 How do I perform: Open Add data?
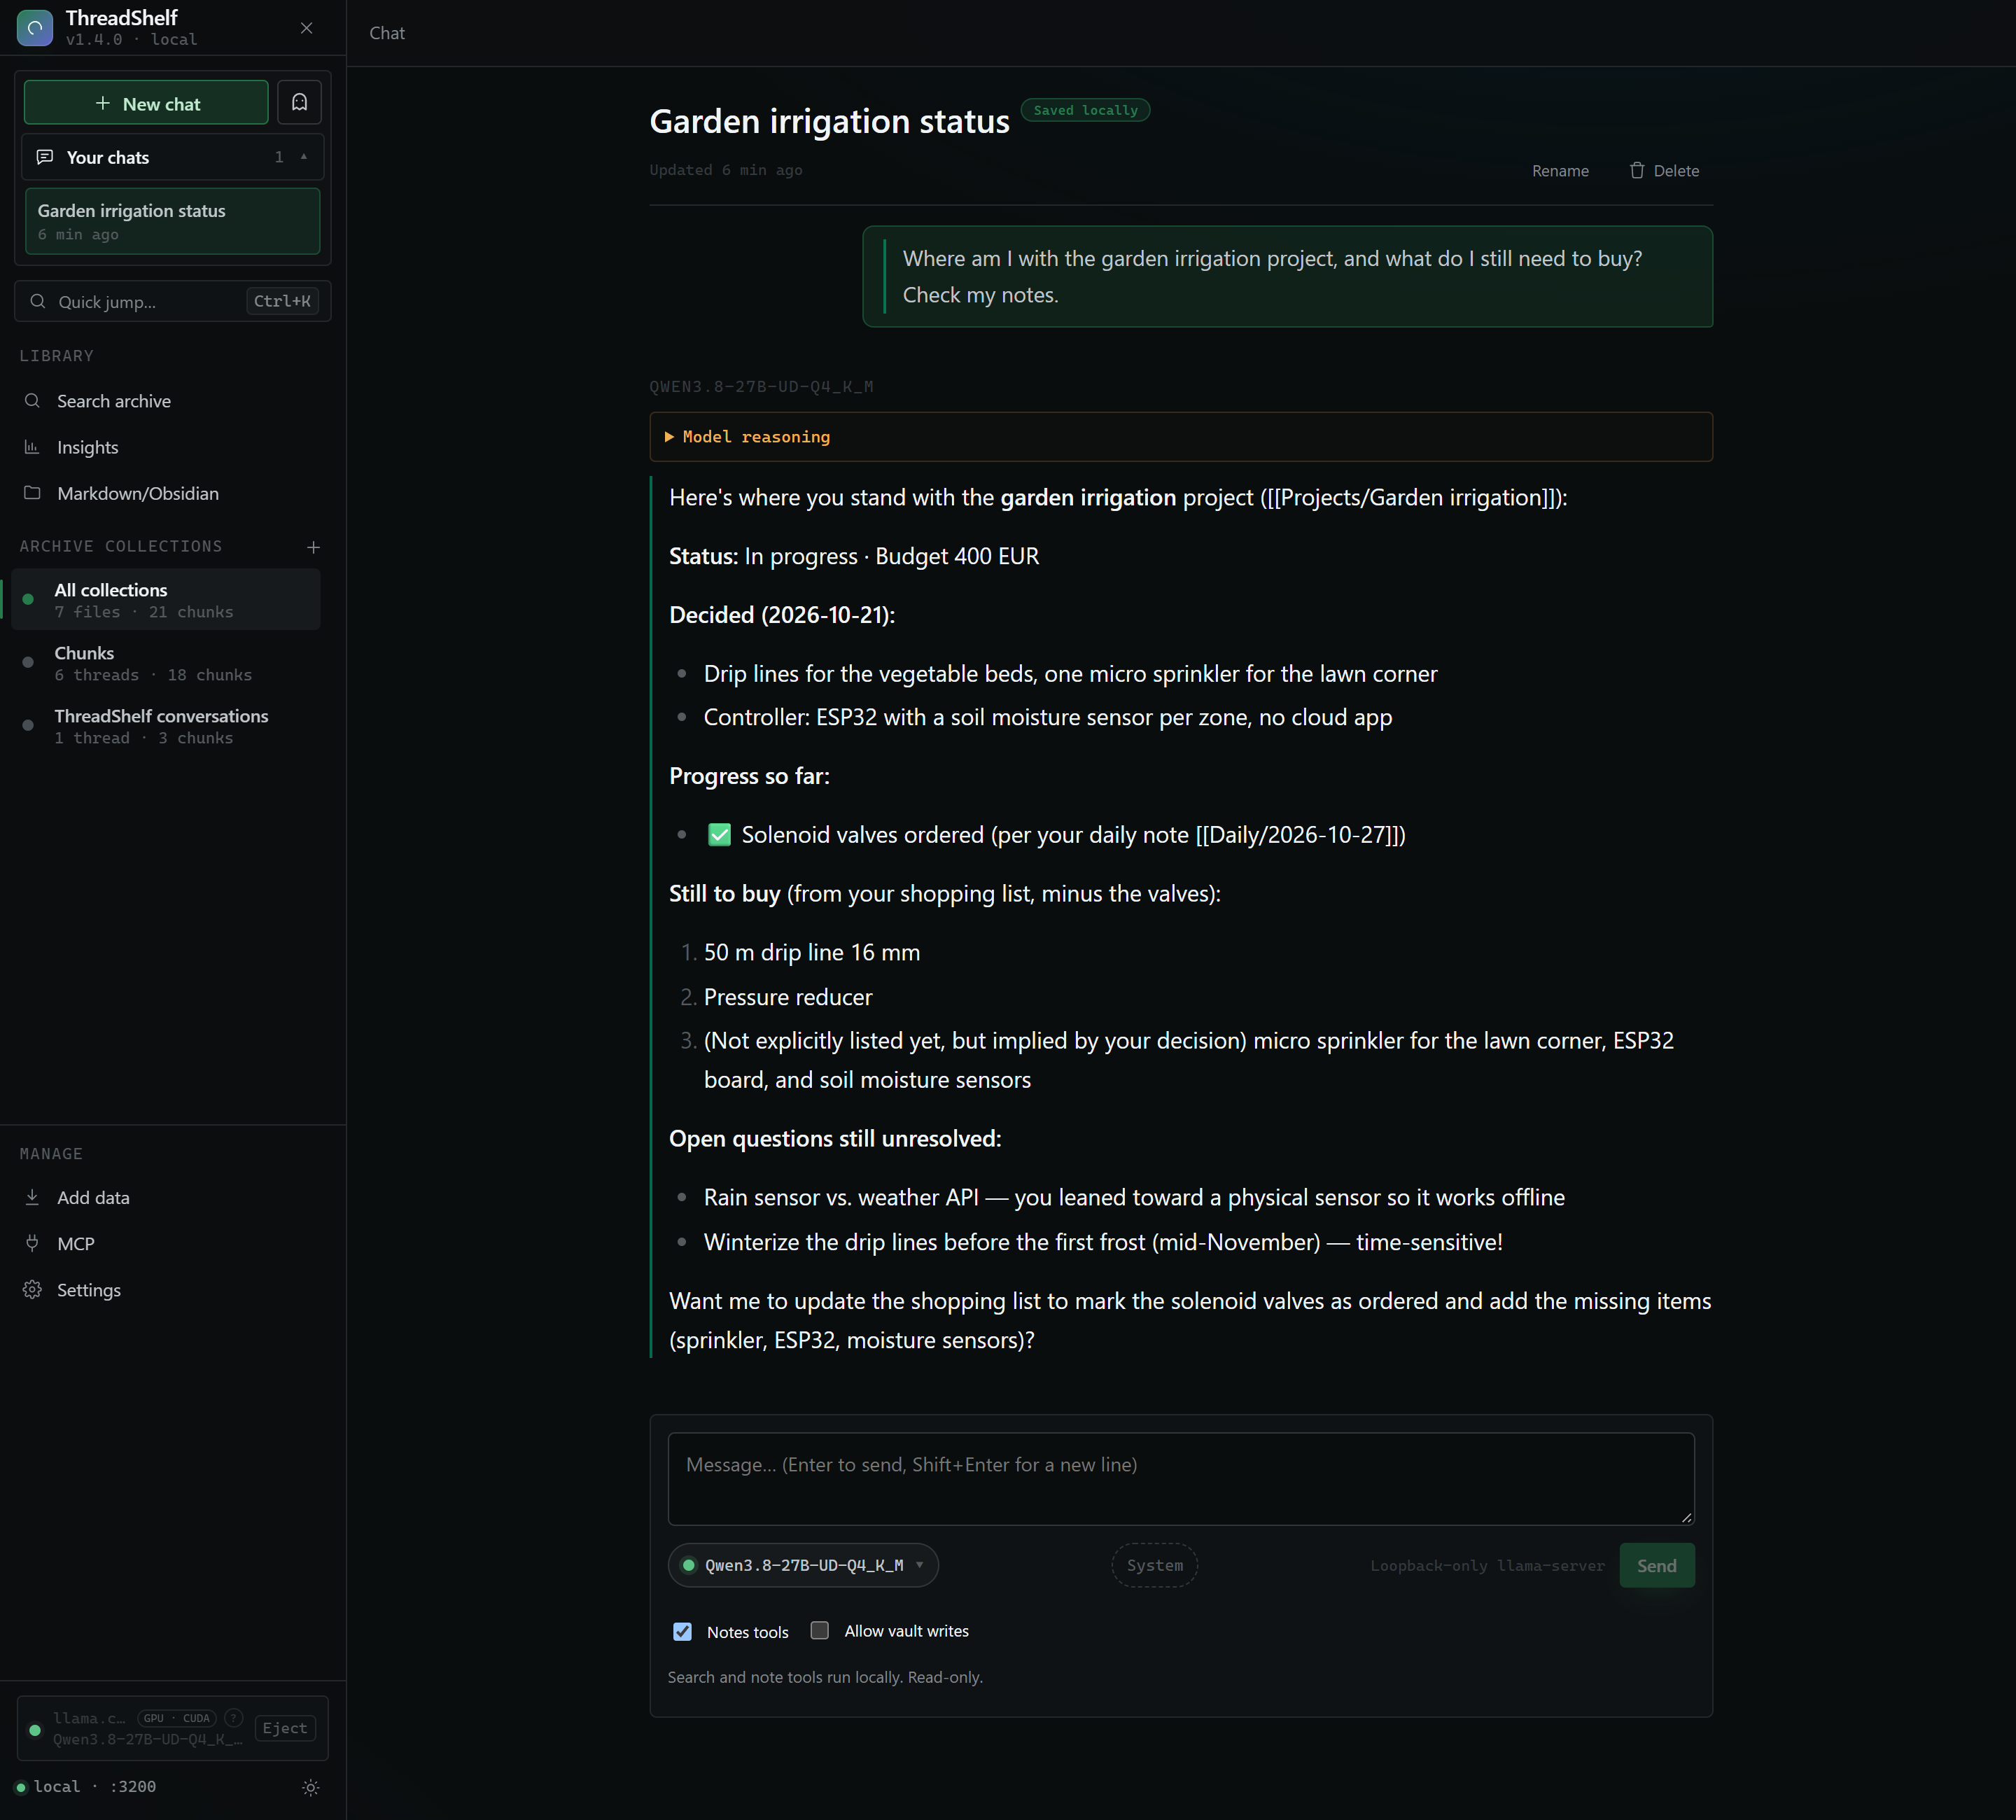click(93, 1197)
